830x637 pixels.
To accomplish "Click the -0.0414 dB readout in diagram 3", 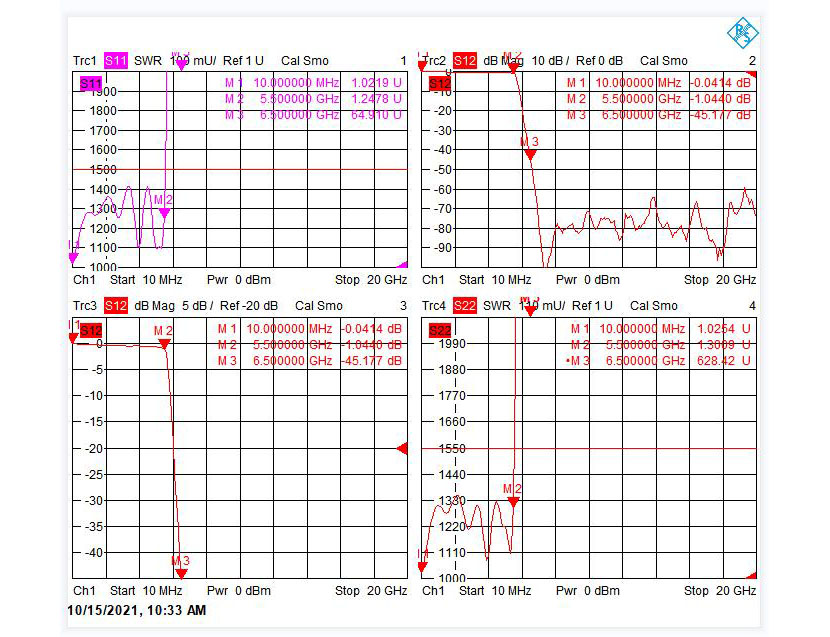I will pyautogui.click(x=371, y=329).
